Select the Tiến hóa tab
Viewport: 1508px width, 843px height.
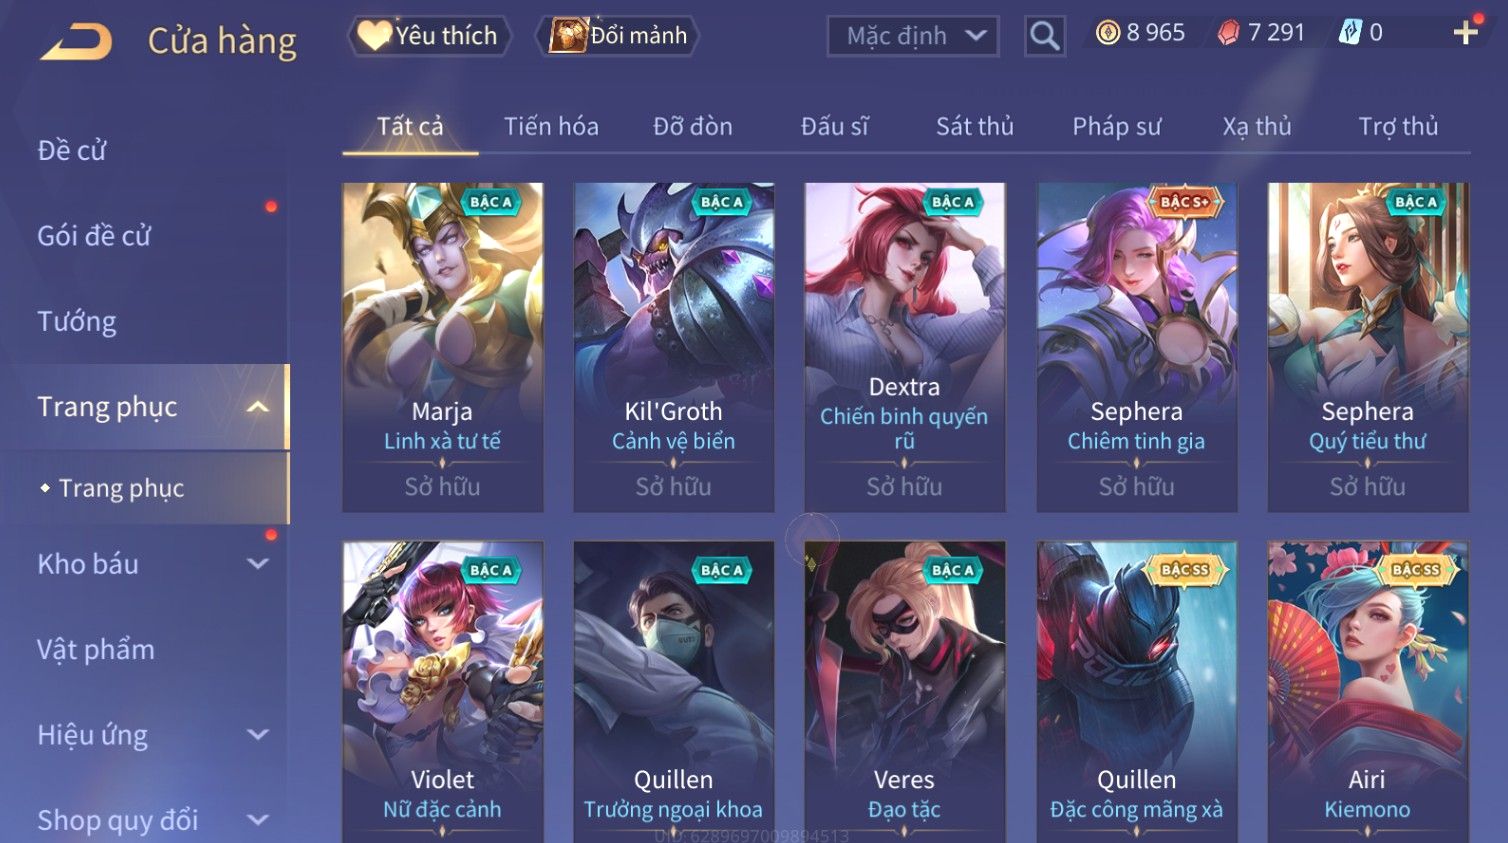tap(551, 126)
